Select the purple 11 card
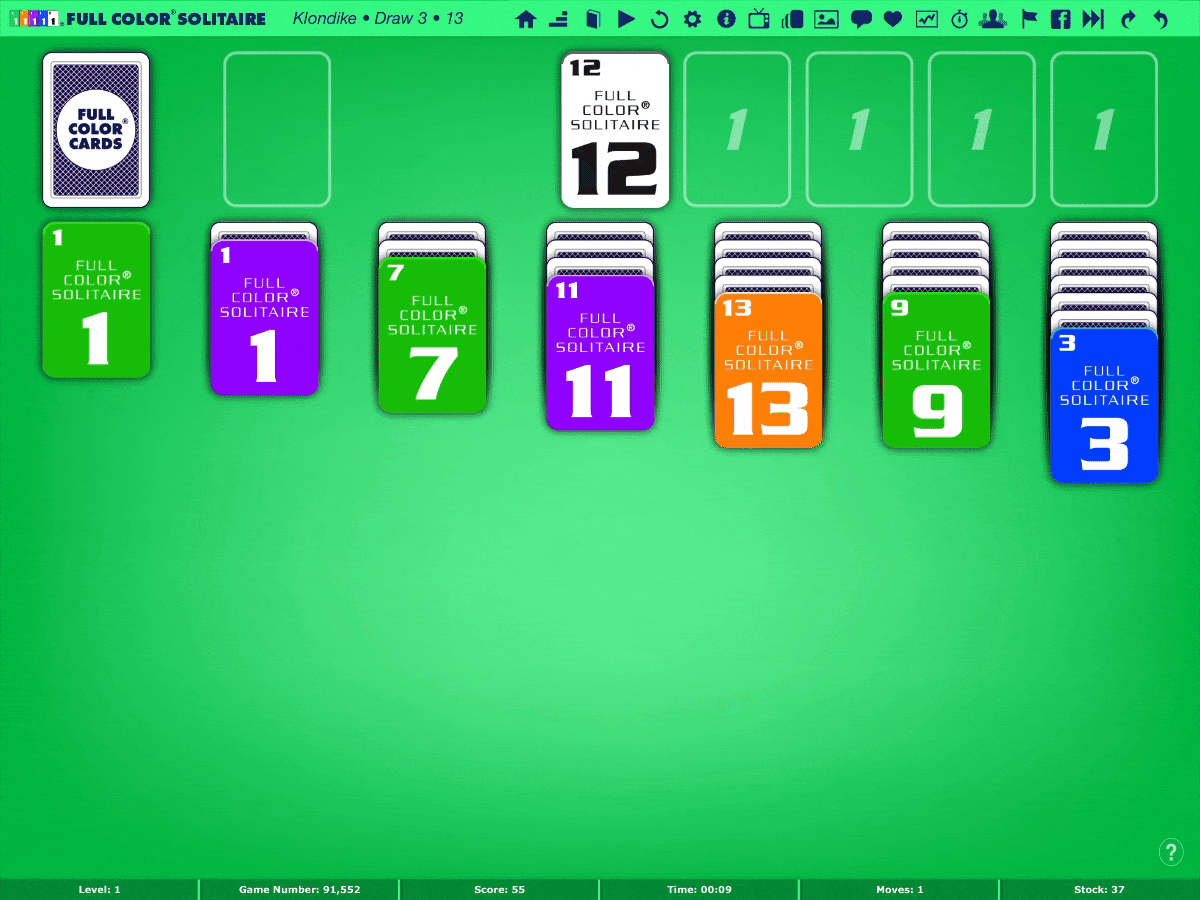1200x900 pixels. tap(600, 352)
